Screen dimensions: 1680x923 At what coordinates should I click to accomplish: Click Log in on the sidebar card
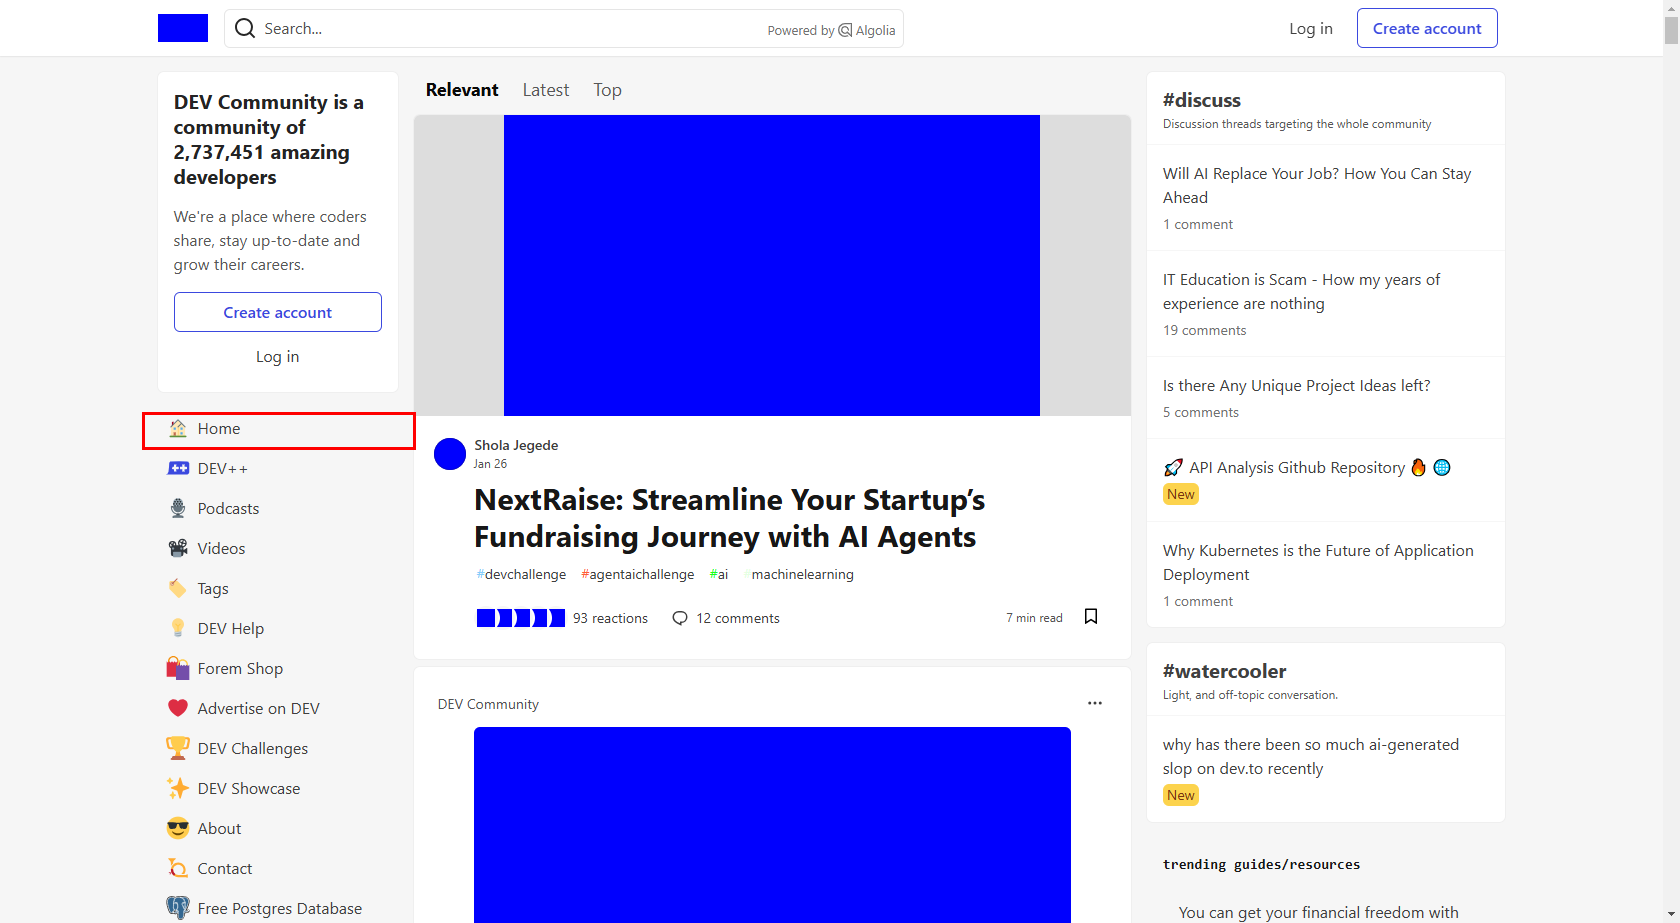(x=277, y=357)
